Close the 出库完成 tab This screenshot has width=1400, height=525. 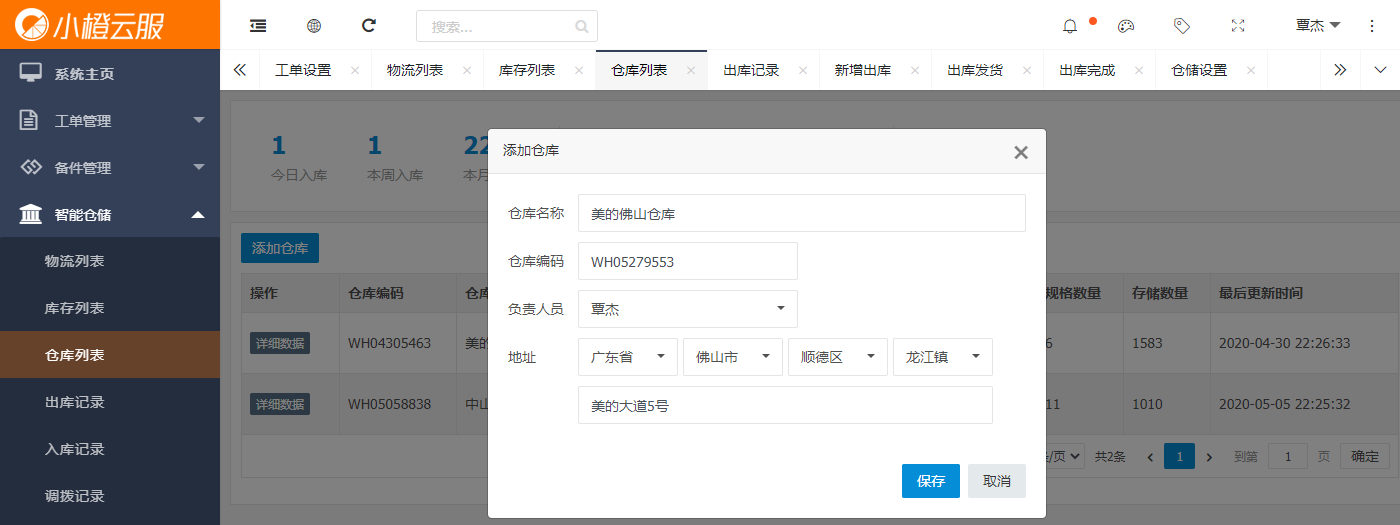(1139, 71)
